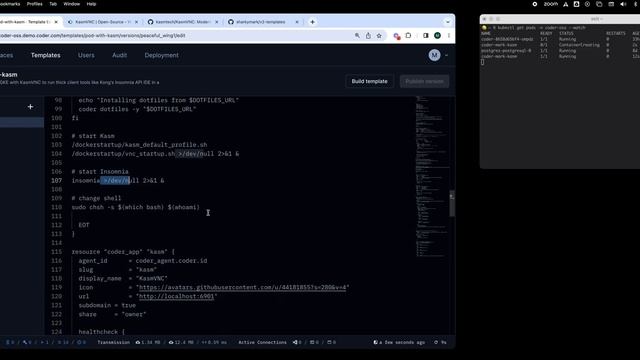This screenshot has width=640, height=360.
Task: Click the 'display_name = "KasmVNC"' line
Action: tap(123, 278)
